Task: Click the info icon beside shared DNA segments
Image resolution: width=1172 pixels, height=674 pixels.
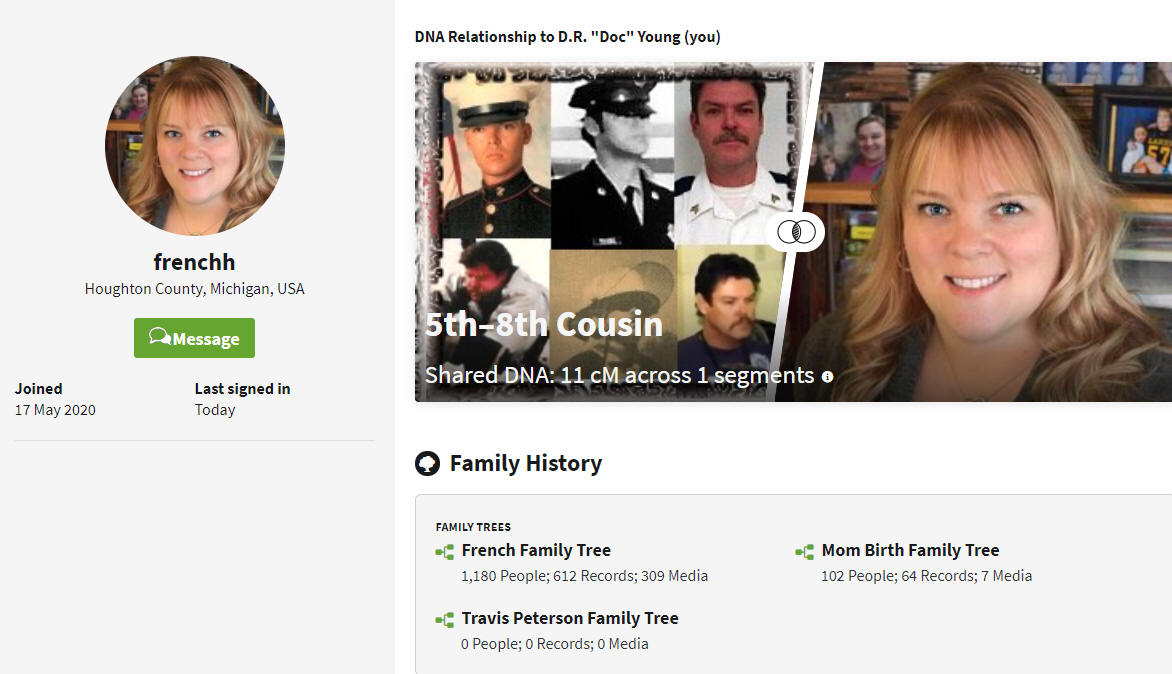Action: 827,377
